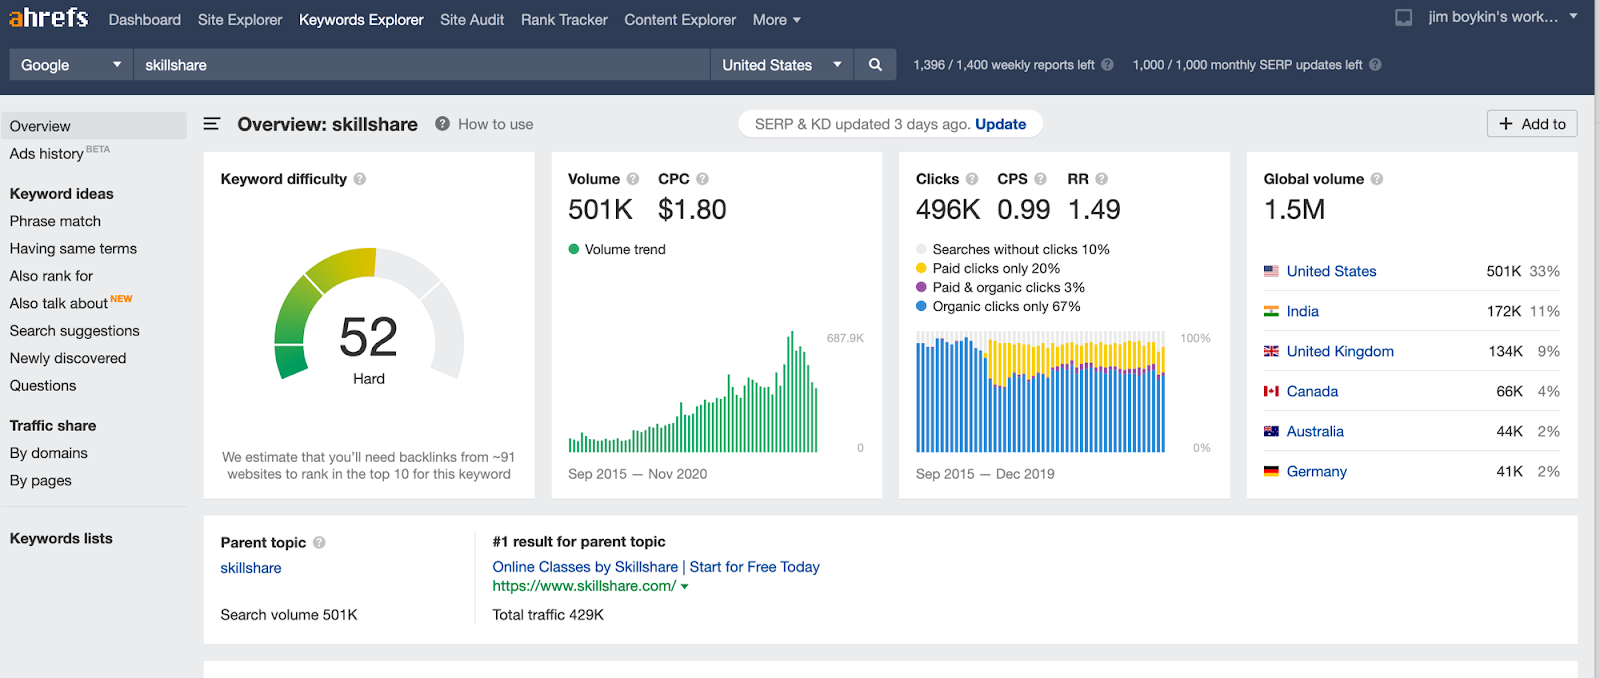1600x678 pixels.
Task: Open Keywords lists
Action: (x=61, y=538)
